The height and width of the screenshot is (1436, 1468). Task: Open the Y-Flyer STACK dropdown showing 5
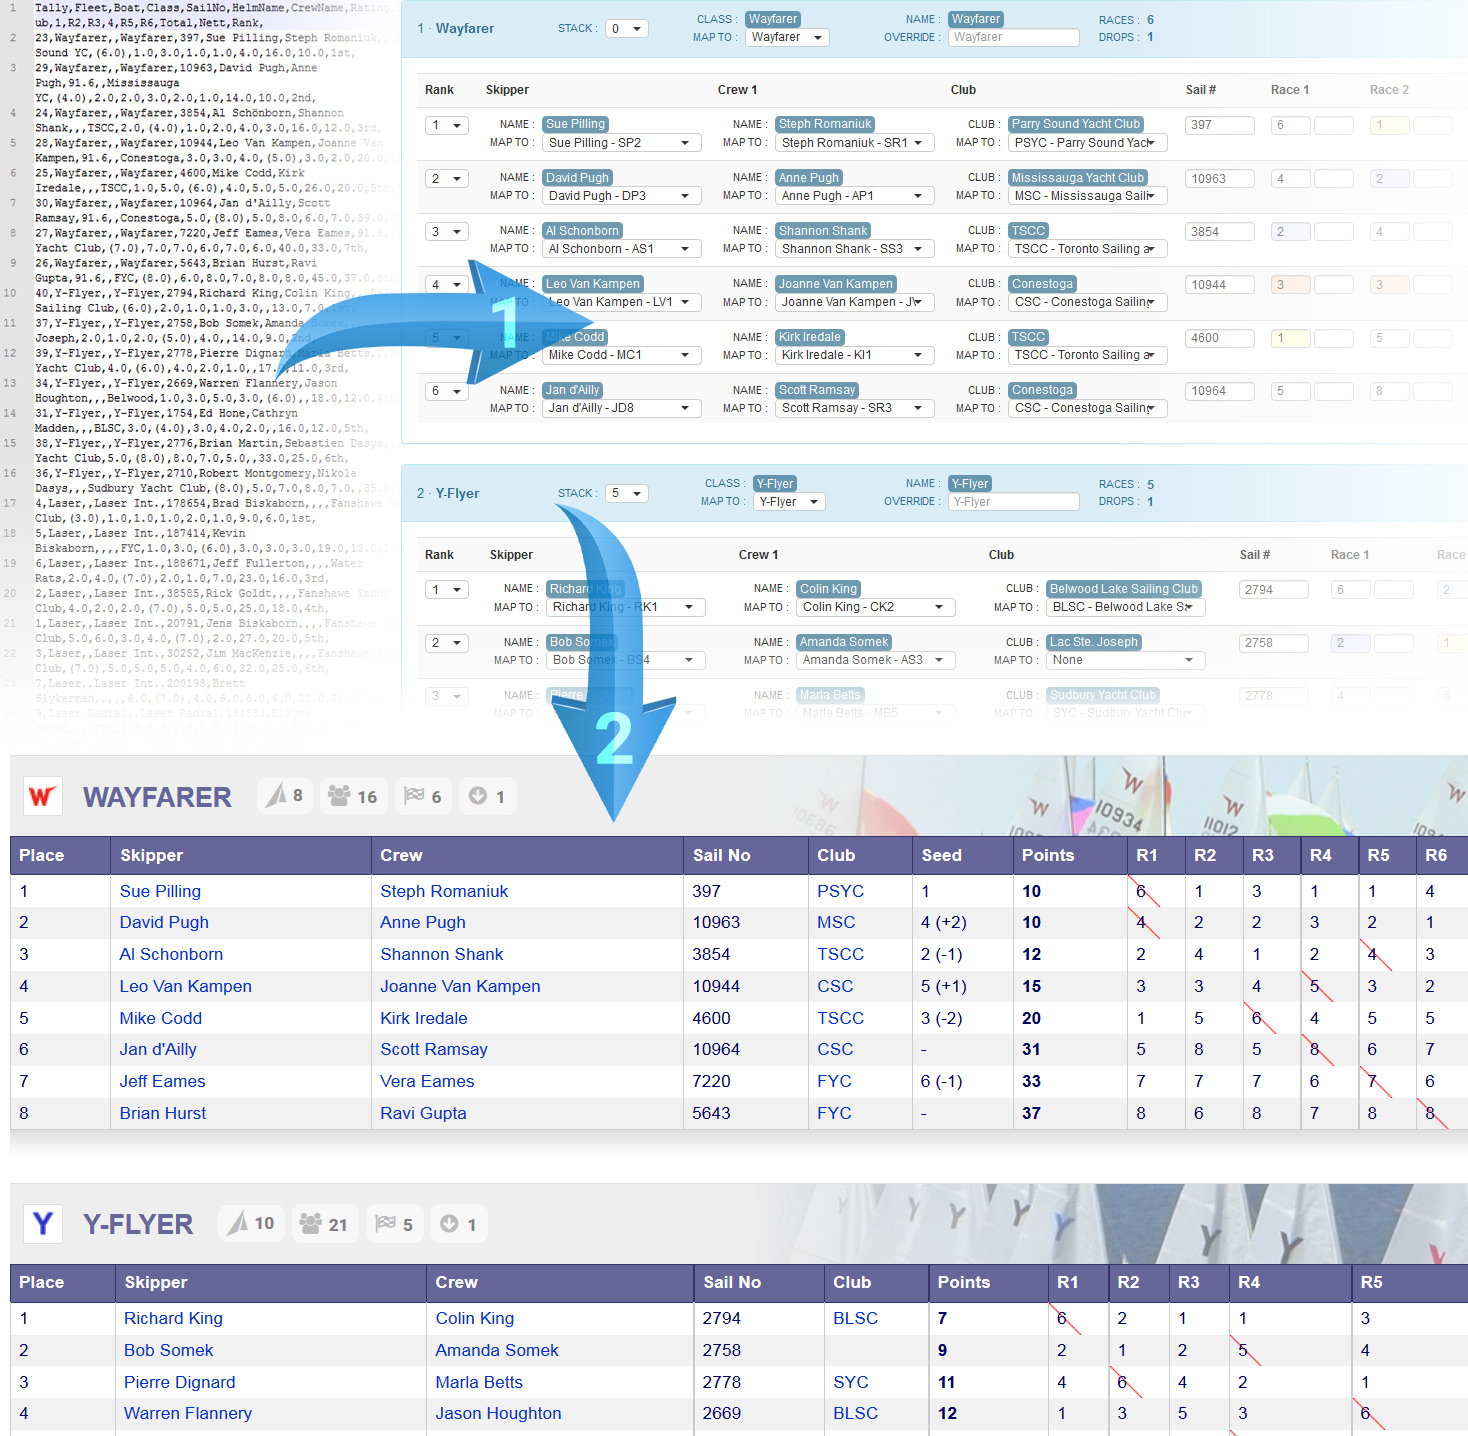click(627, 493)
